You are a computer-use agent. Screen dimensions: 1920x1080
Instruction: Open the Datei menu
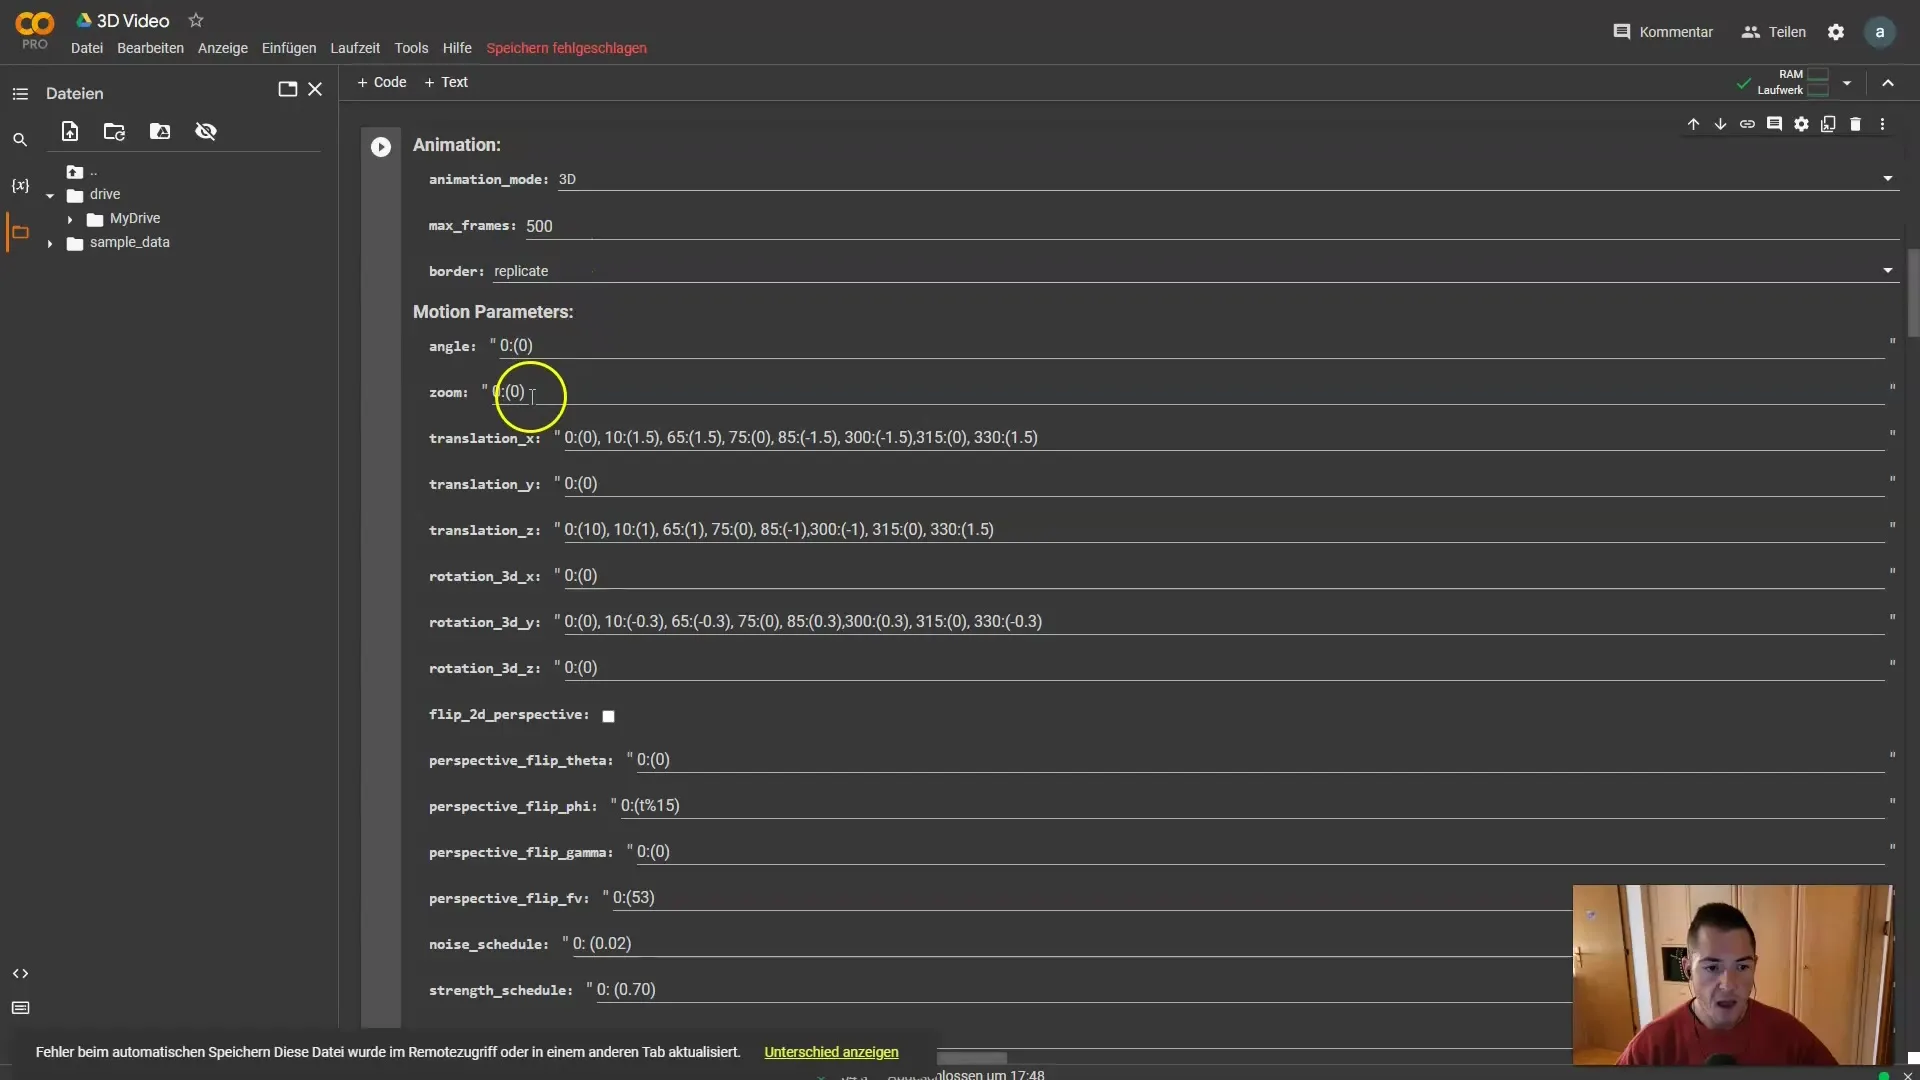pos(87,48)
